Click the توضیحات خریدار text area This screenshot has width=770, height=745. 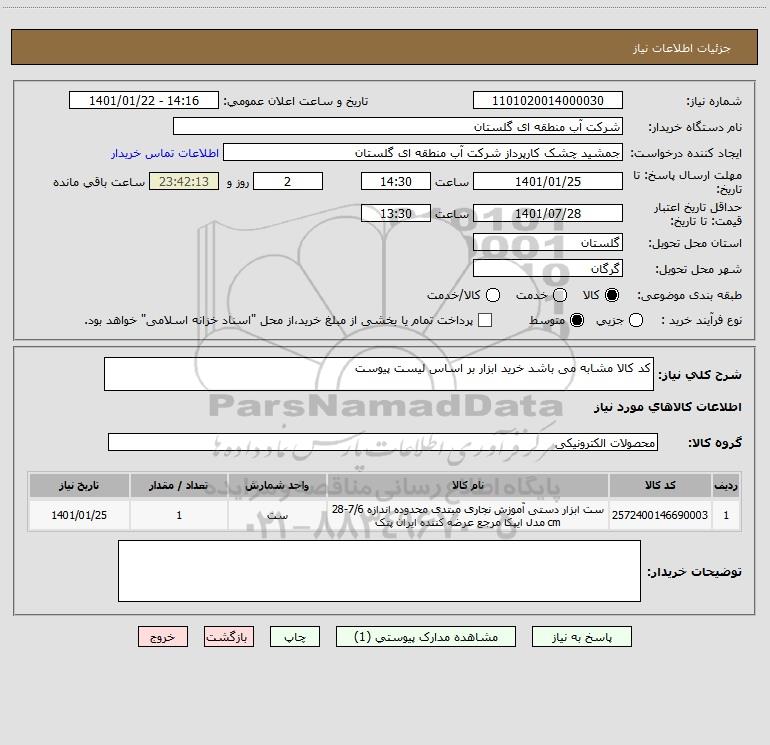(379, 571)
